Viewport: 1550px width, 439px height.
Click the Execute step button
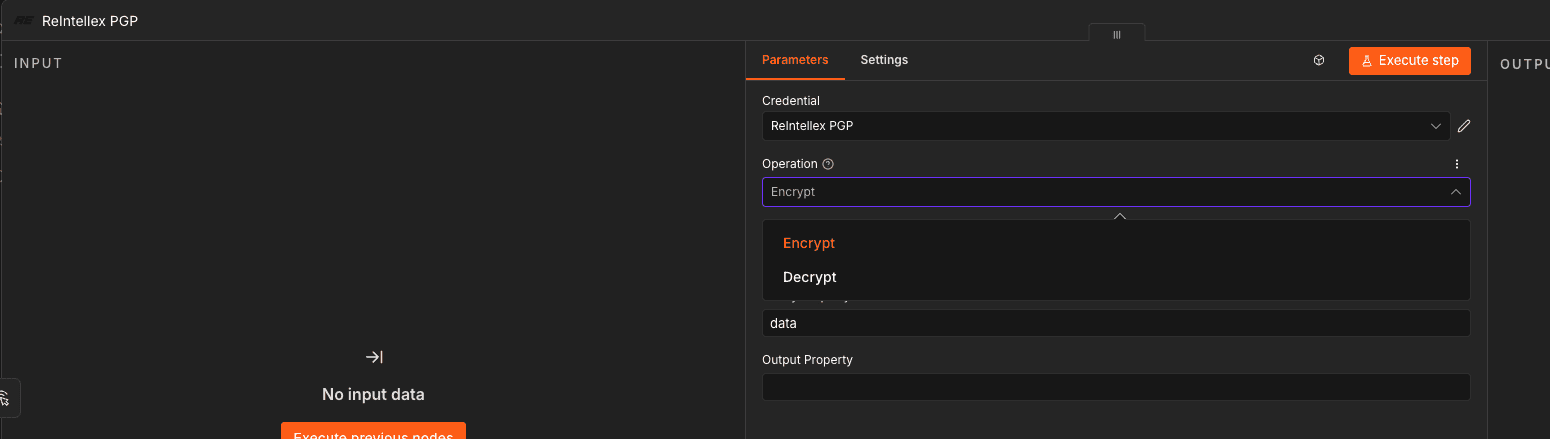[1410, 60]
